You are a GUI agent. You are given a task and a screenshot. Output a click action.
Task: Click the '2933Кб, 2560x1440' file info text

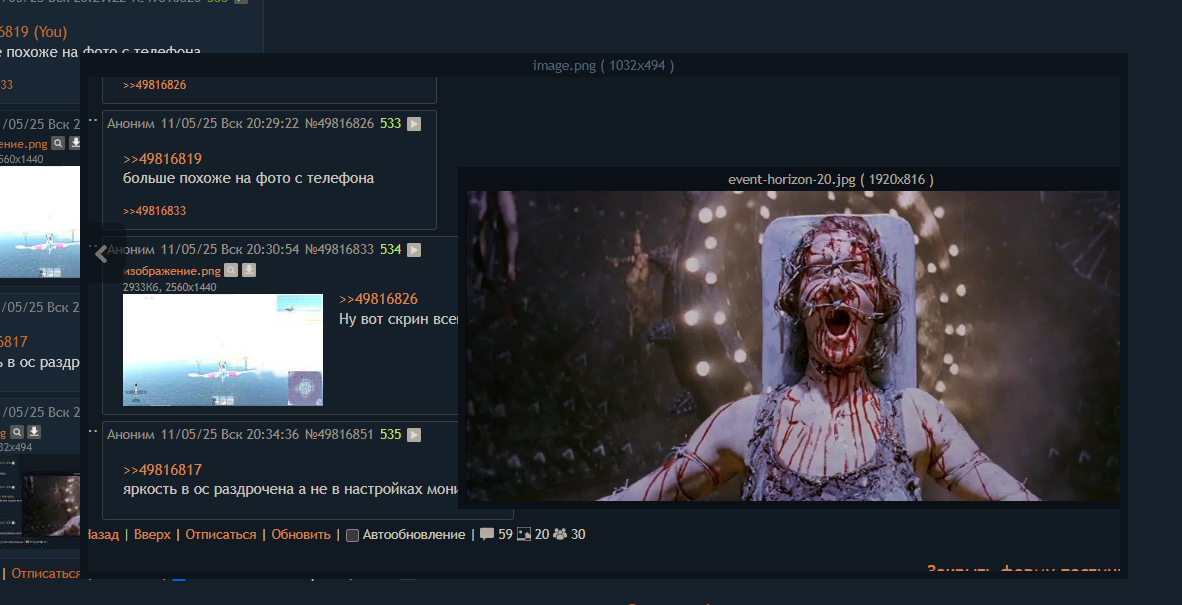(x=170, y=287)
